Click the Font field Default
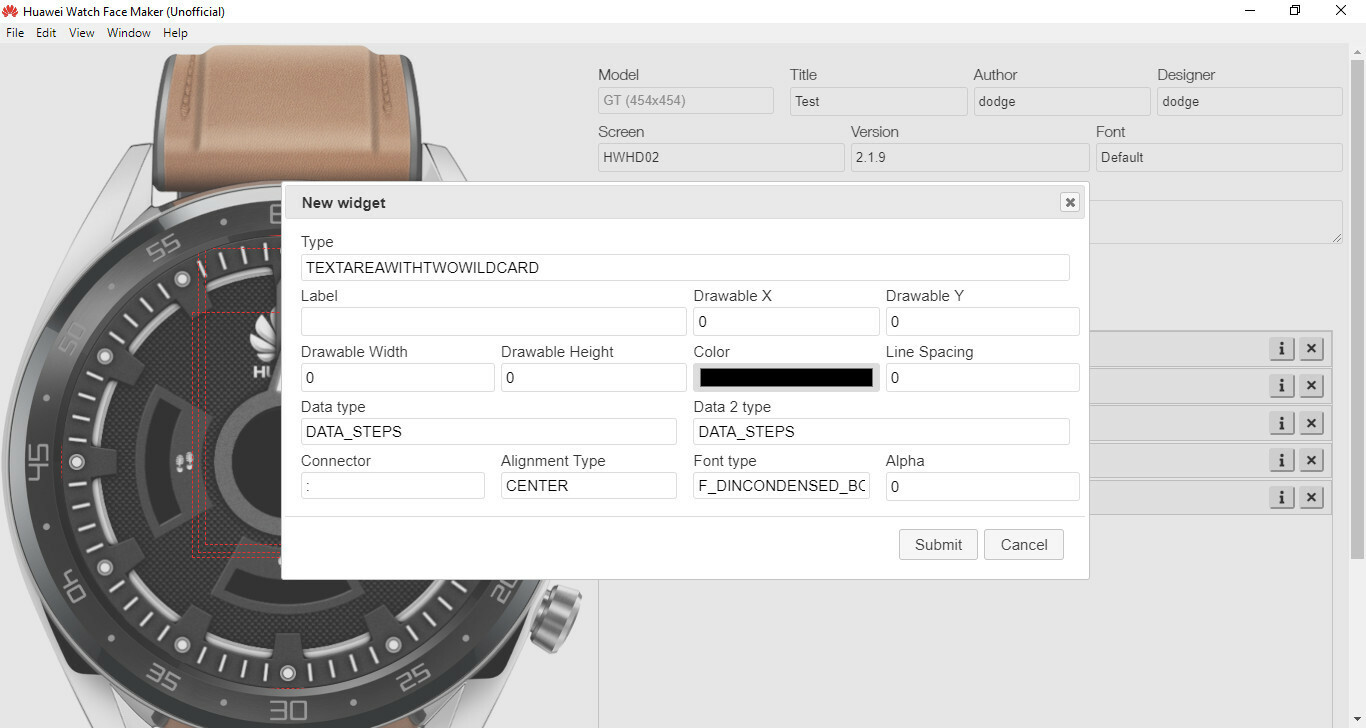 [1219, 157]
